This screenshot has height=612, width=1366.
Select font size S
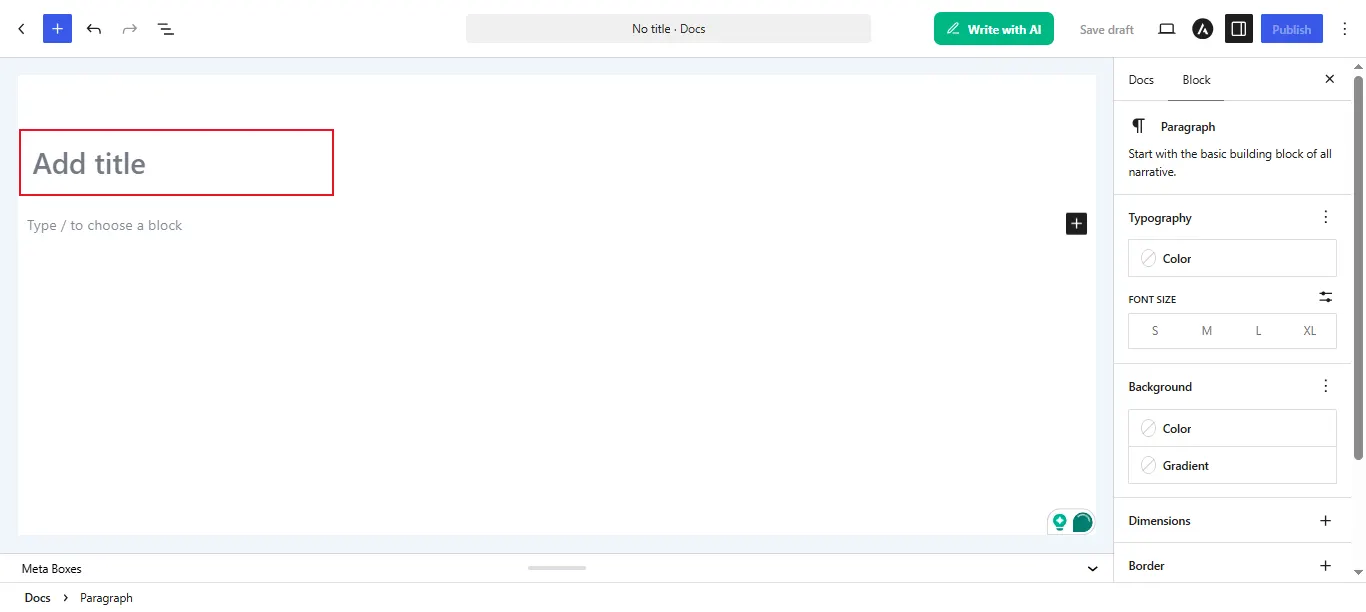click(x=1155, y=330)
